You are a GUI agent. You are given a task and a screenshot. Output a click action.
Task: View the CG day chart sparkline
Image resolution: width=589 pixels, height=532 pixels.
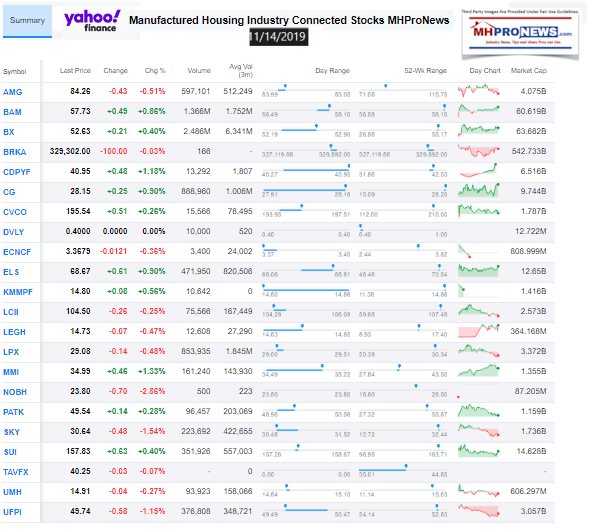click(x=479, y=190)
